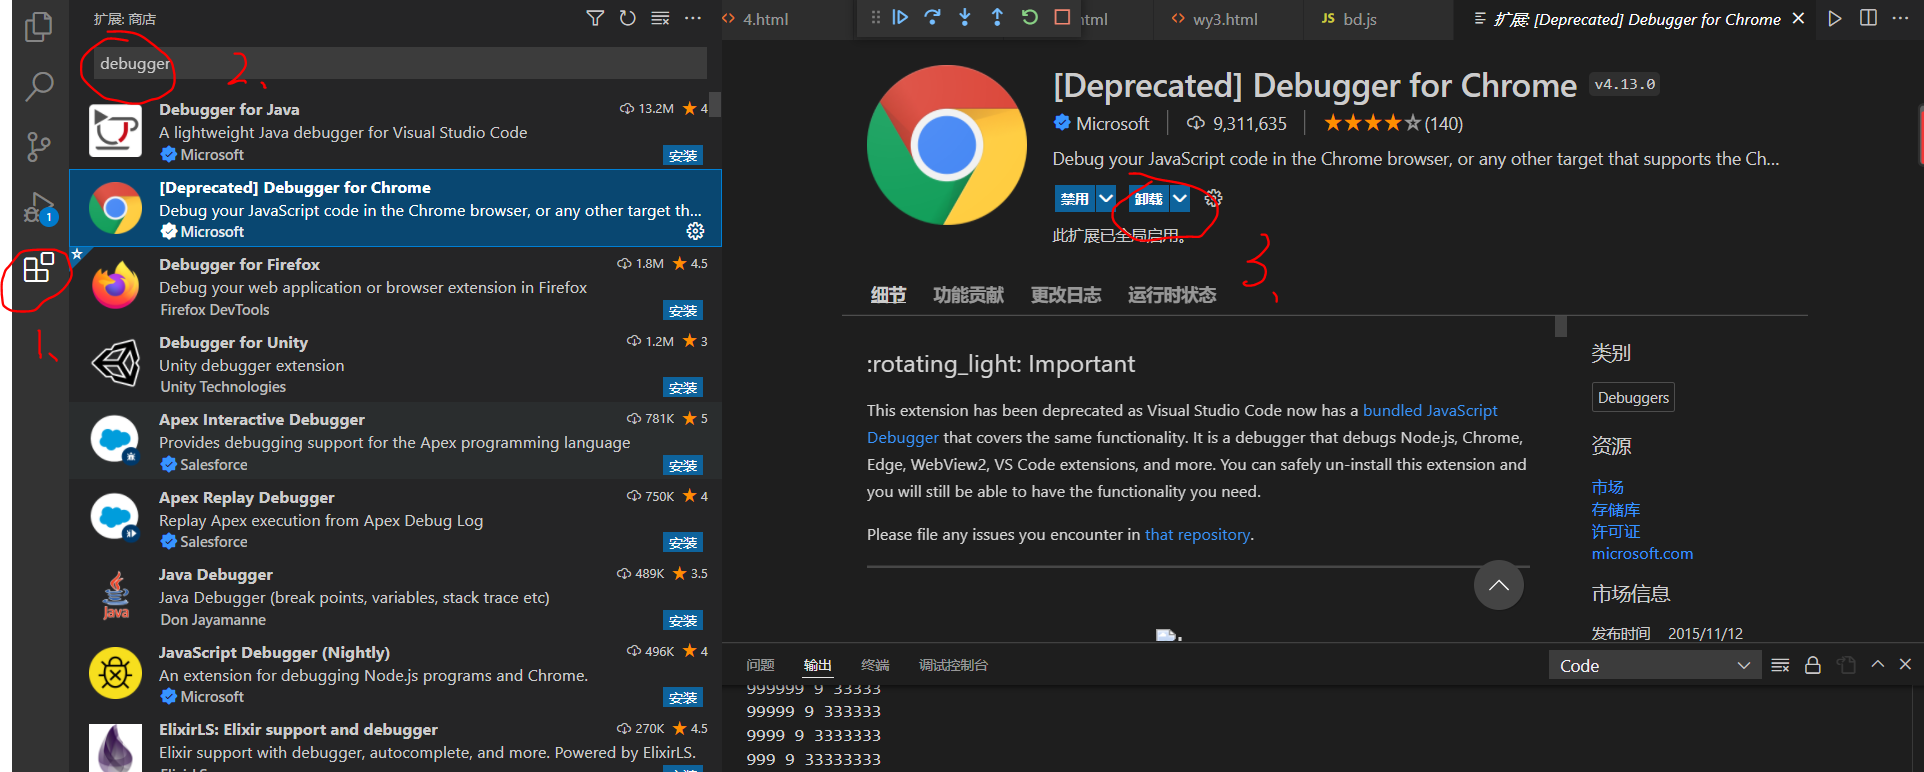The height and width of the screenshot is (772, 1924).
Task: Open extensions panel more actions menu
Action: [x=693, y=18]
